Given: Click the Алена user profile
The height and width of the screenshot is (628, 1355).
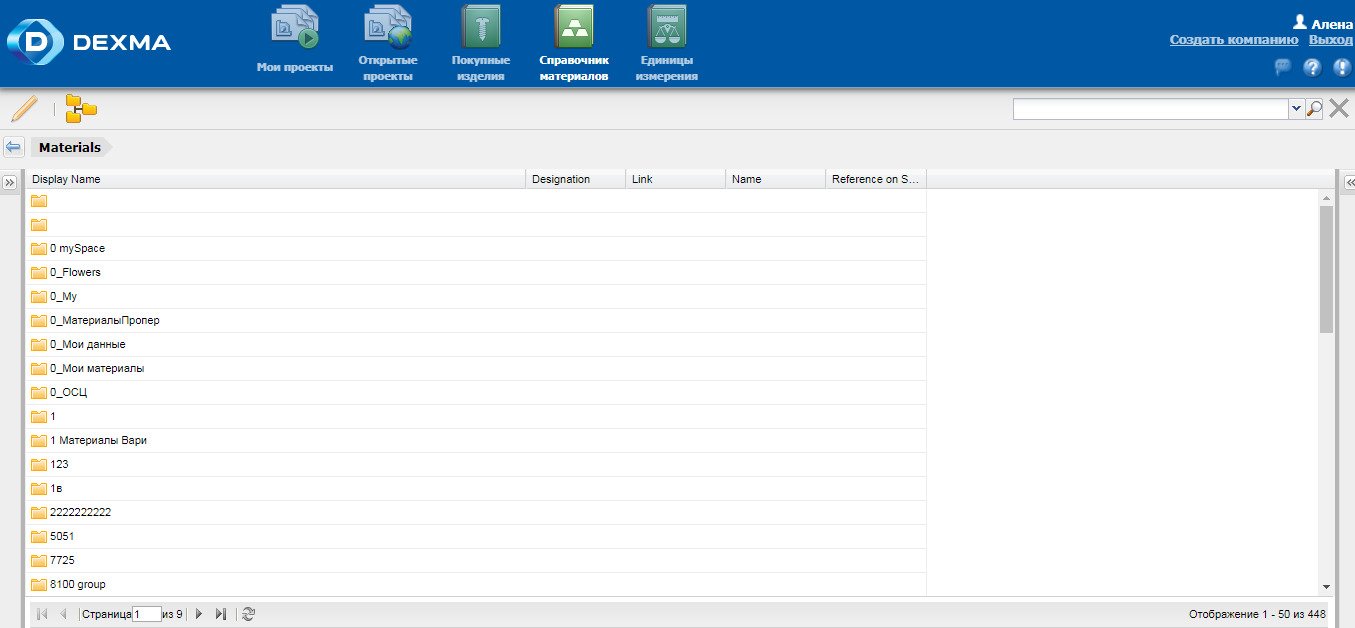Looking at the screenshot, I should 1322,23.
